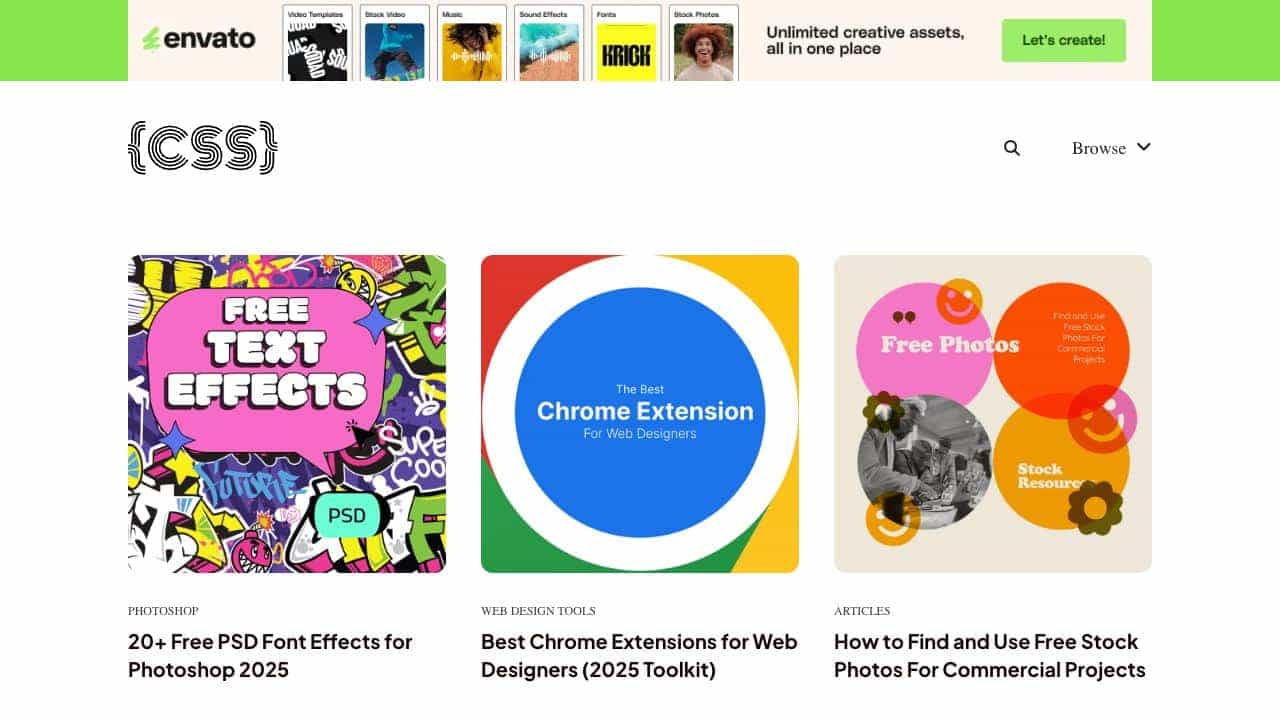Open the Browse menu
The width and height of the screenshot is (1280, 720).
pos(1111,148)
